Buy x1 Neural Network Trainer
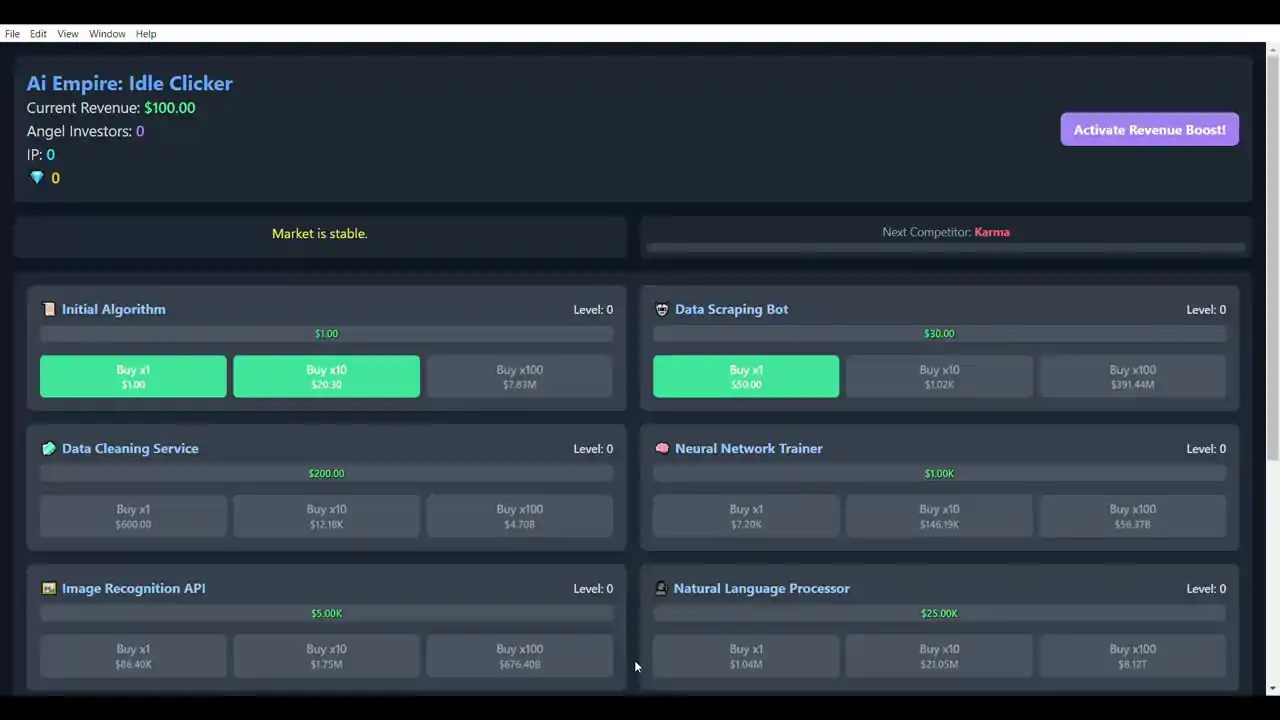Screen dimensions: 1280x720 click(x=746, y=516)
